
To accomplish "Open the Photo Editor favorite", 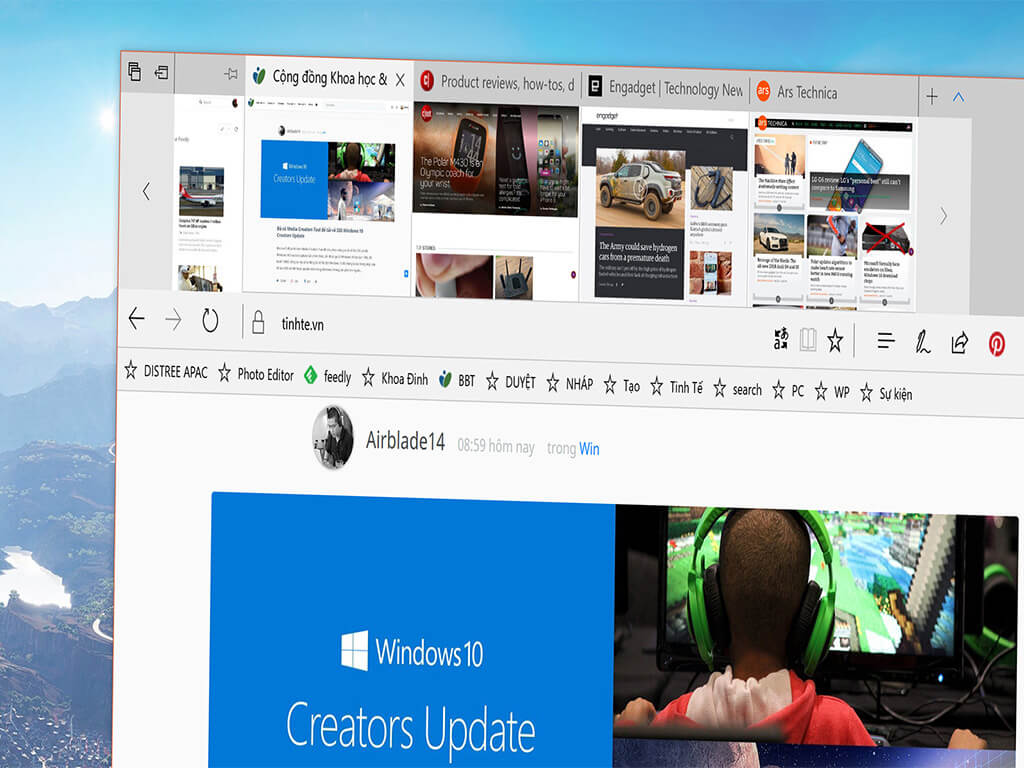I will [x=256, y=374].
